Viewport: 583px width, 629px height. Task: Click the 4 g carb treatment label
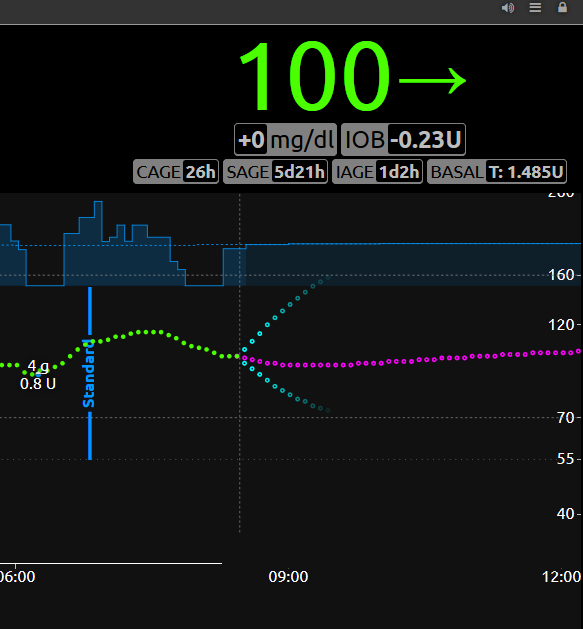(x=38, y=366)
